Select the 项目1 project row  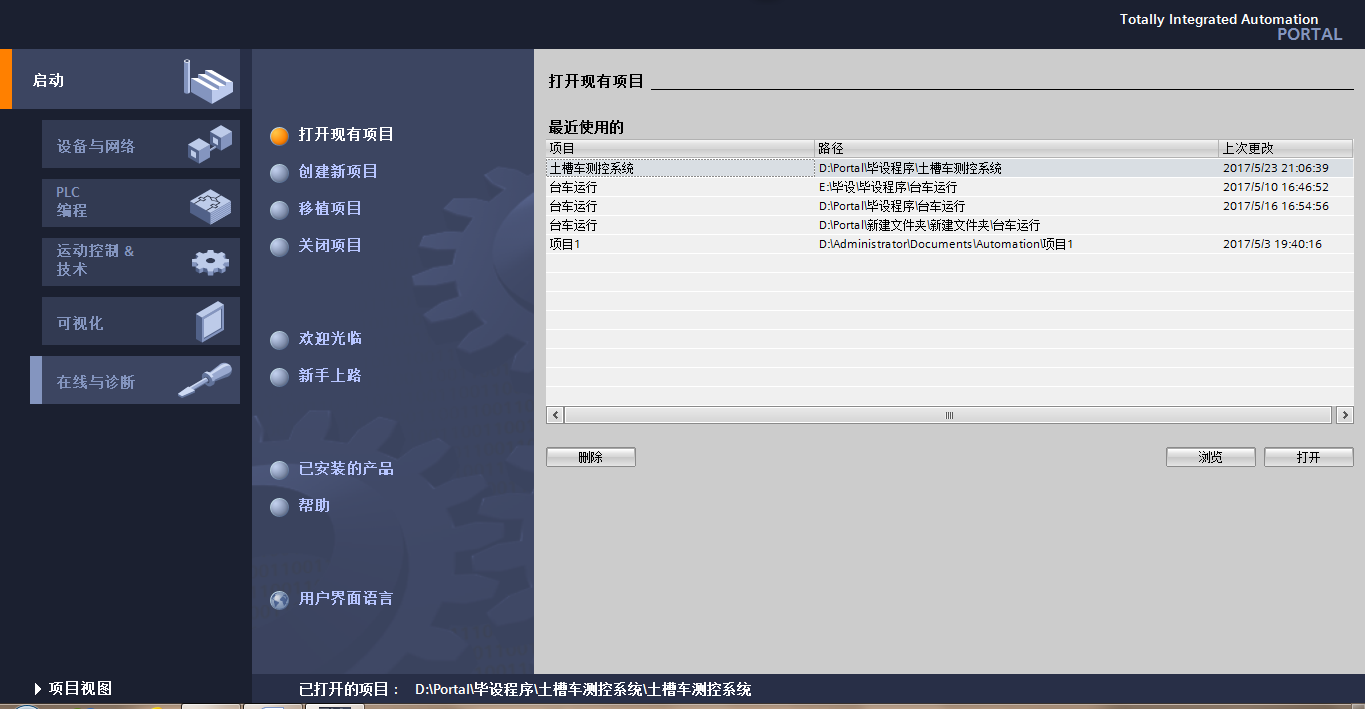[x=950, y=244]
